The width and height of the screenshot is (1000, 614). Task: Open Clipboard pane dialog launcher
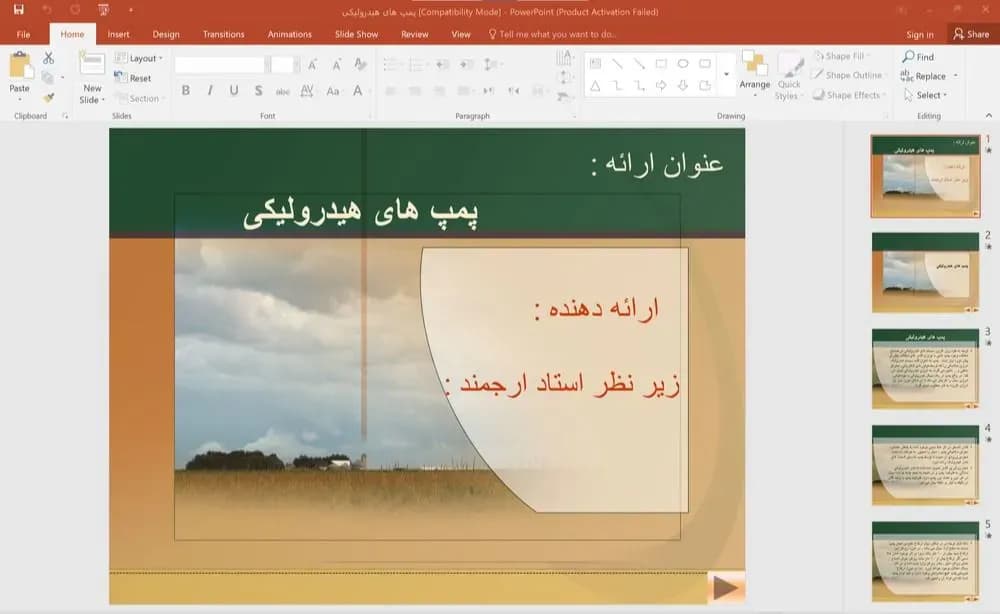coord(65,116)
